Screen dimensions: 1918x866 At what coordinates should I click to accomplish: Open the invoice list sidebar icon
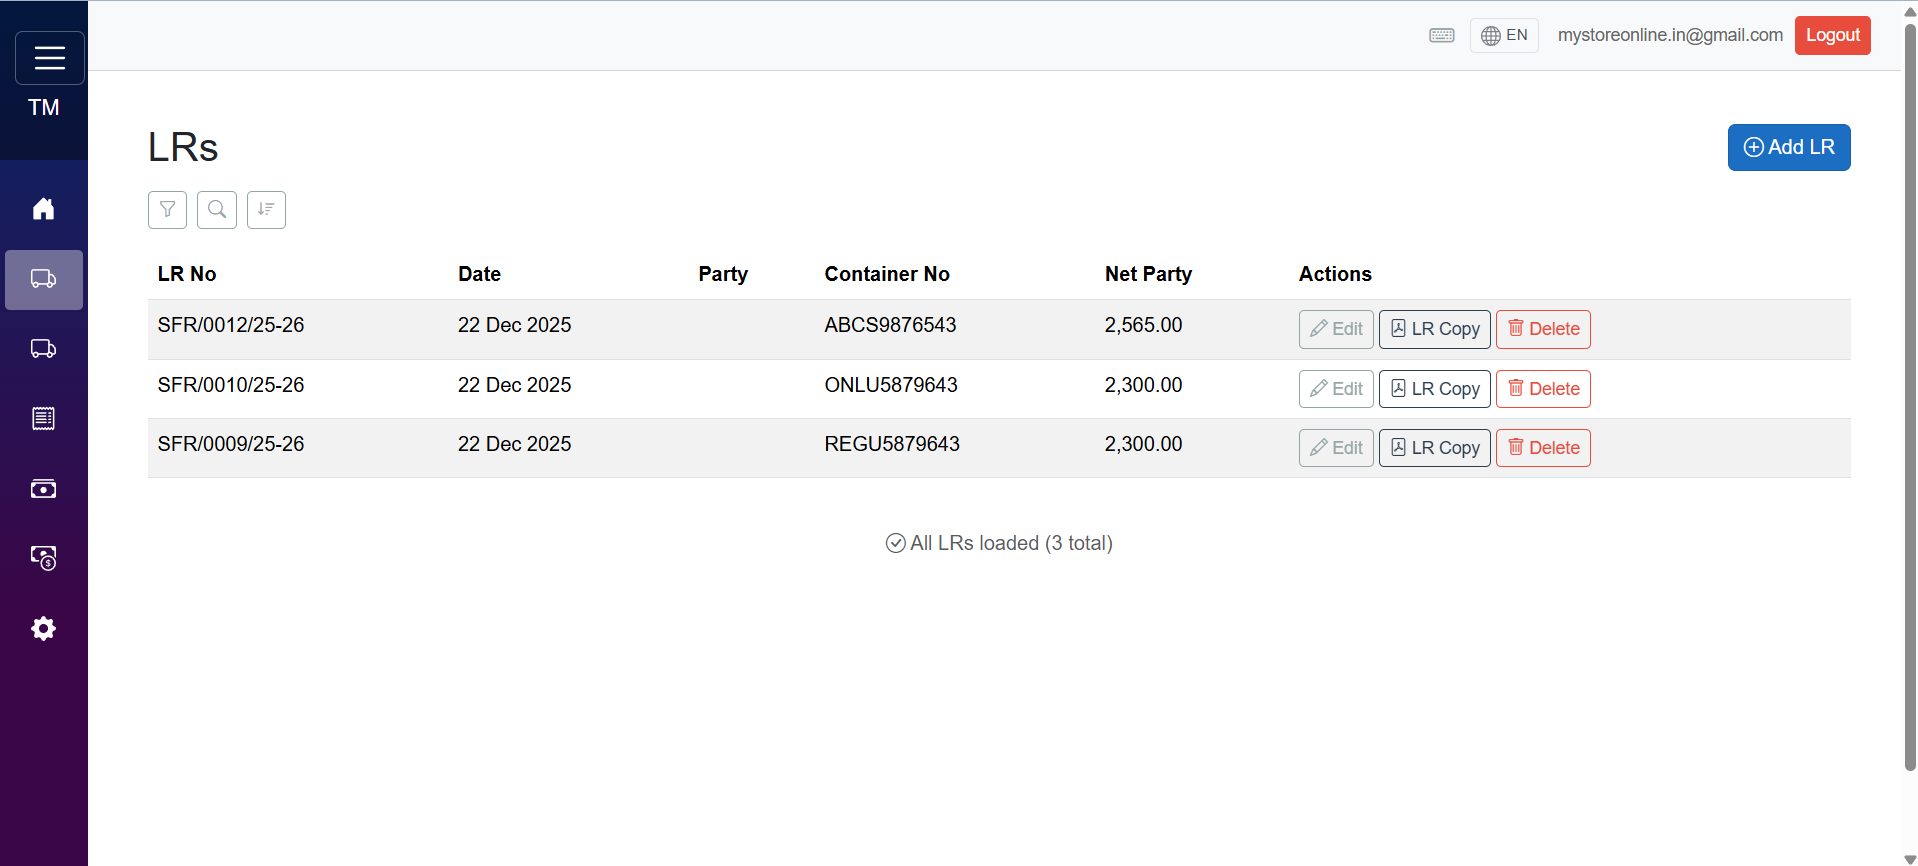pyautogui.click(x=43, y=419)
